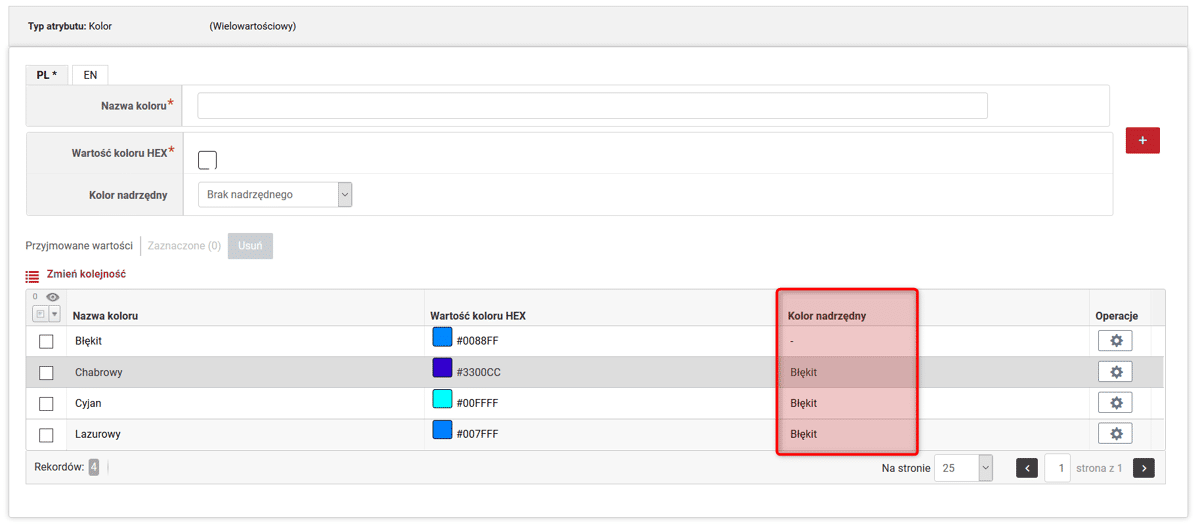Go to next page arrow

(1144, 468)
